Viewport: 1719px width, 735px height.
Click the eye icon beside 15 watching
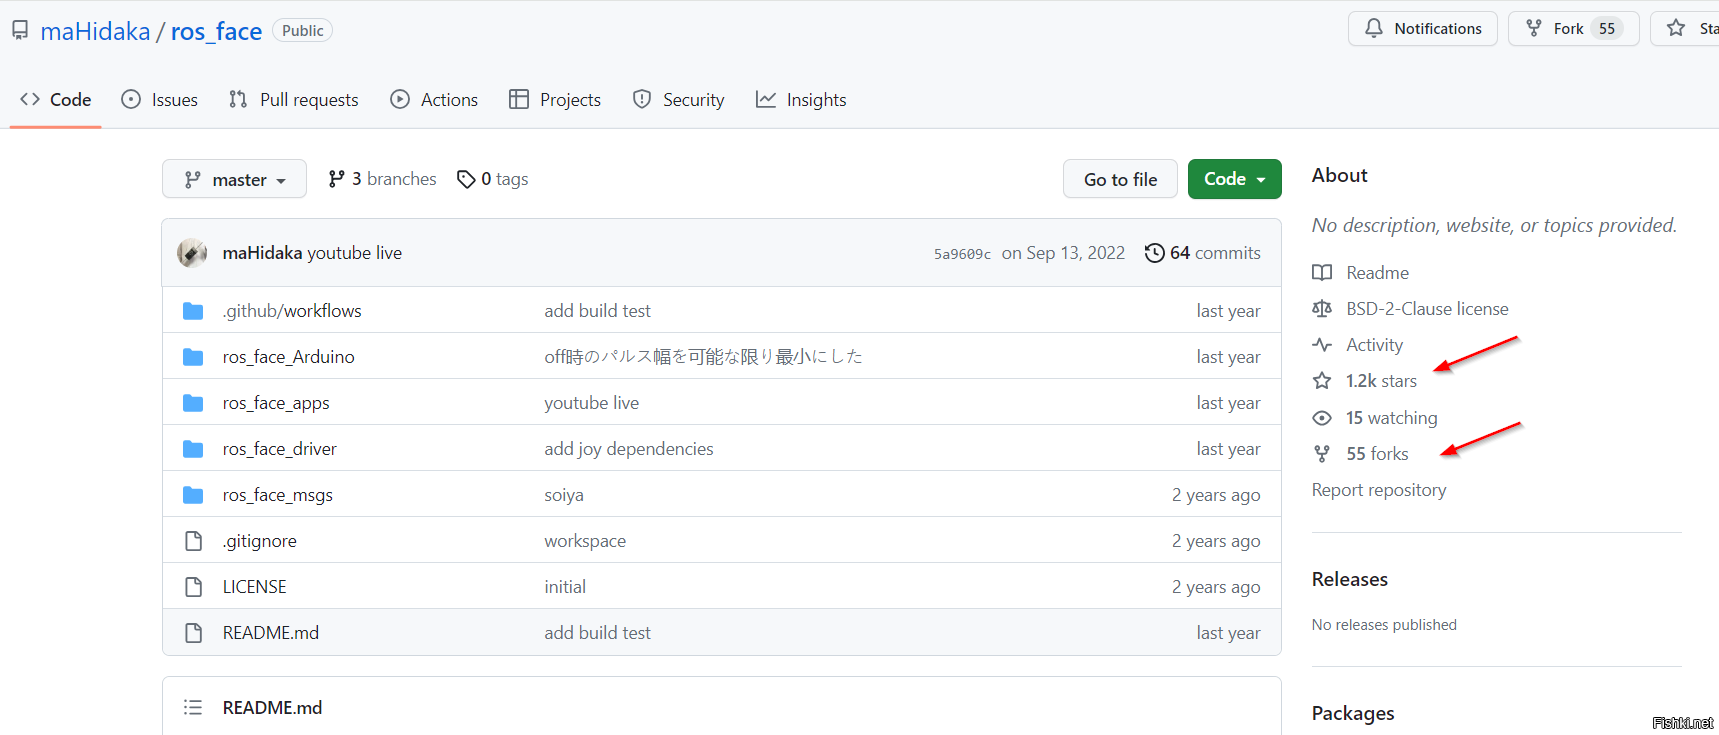tap(1322, 418)
